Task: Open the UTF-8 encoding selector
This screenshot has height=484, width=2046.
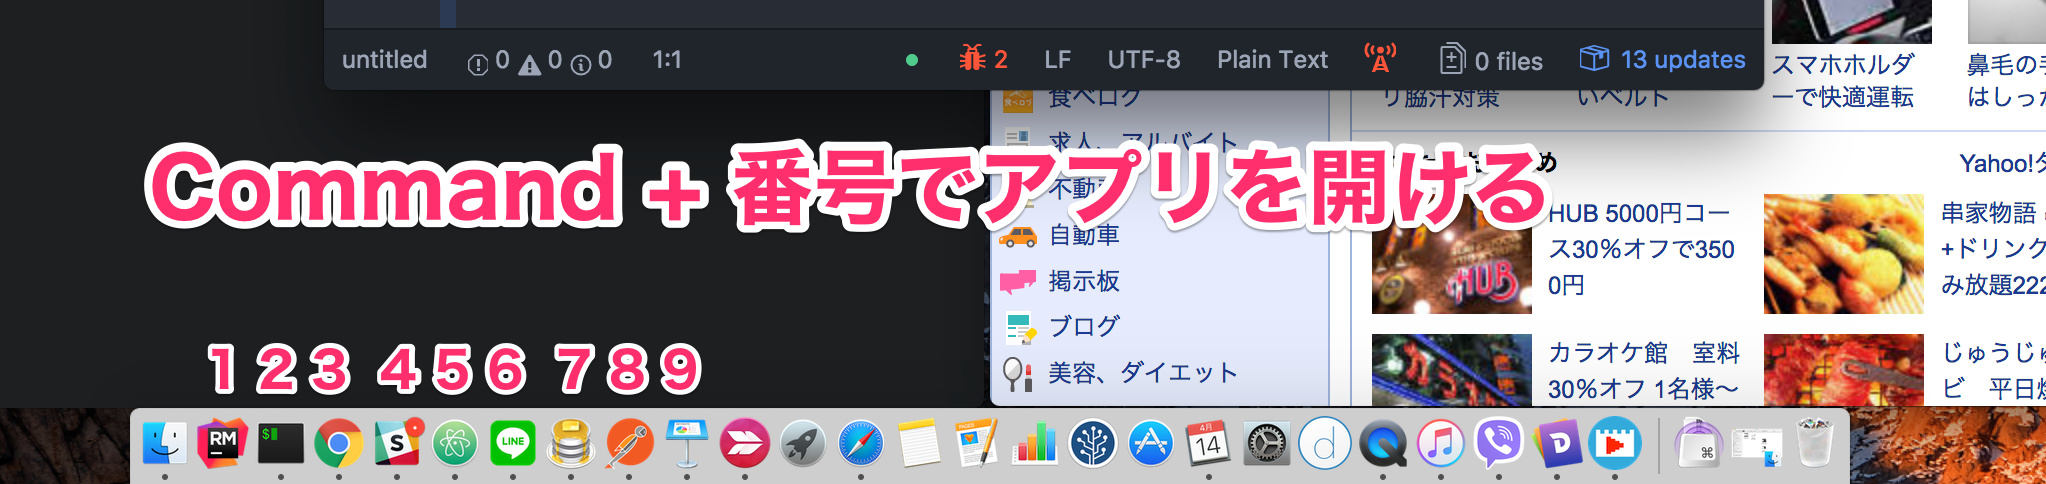Action: pos(1143,60)
